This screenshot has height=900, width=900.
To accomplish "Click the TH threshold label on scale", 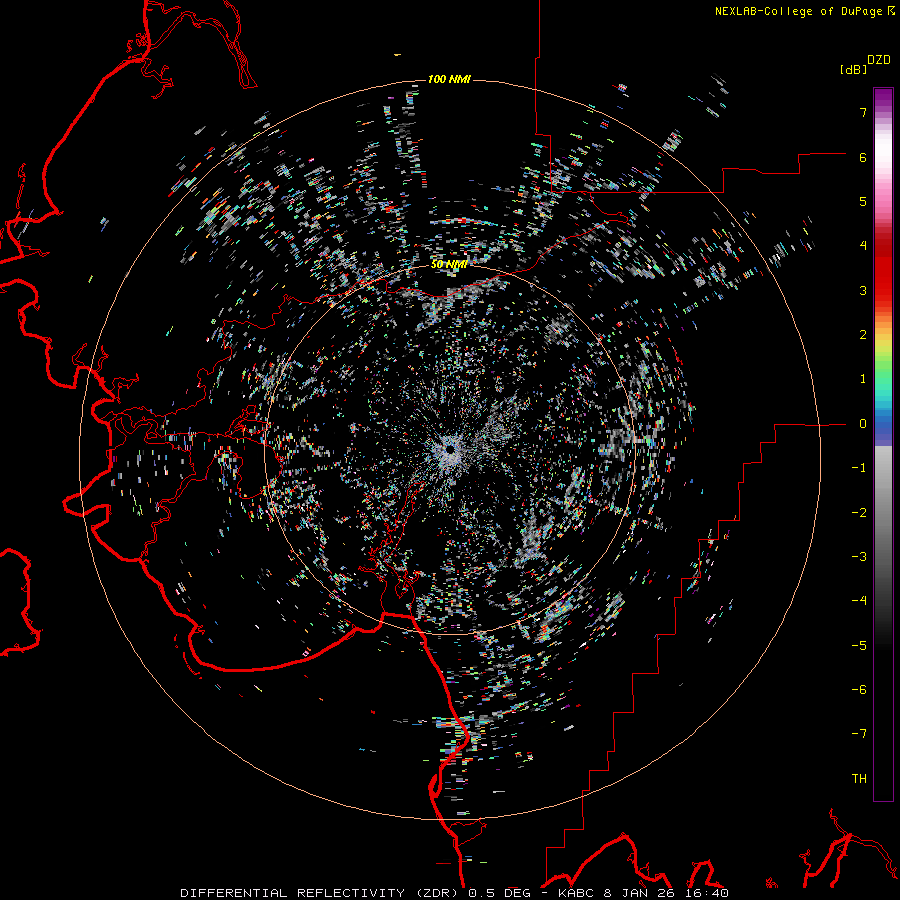I will click(859, 779).
